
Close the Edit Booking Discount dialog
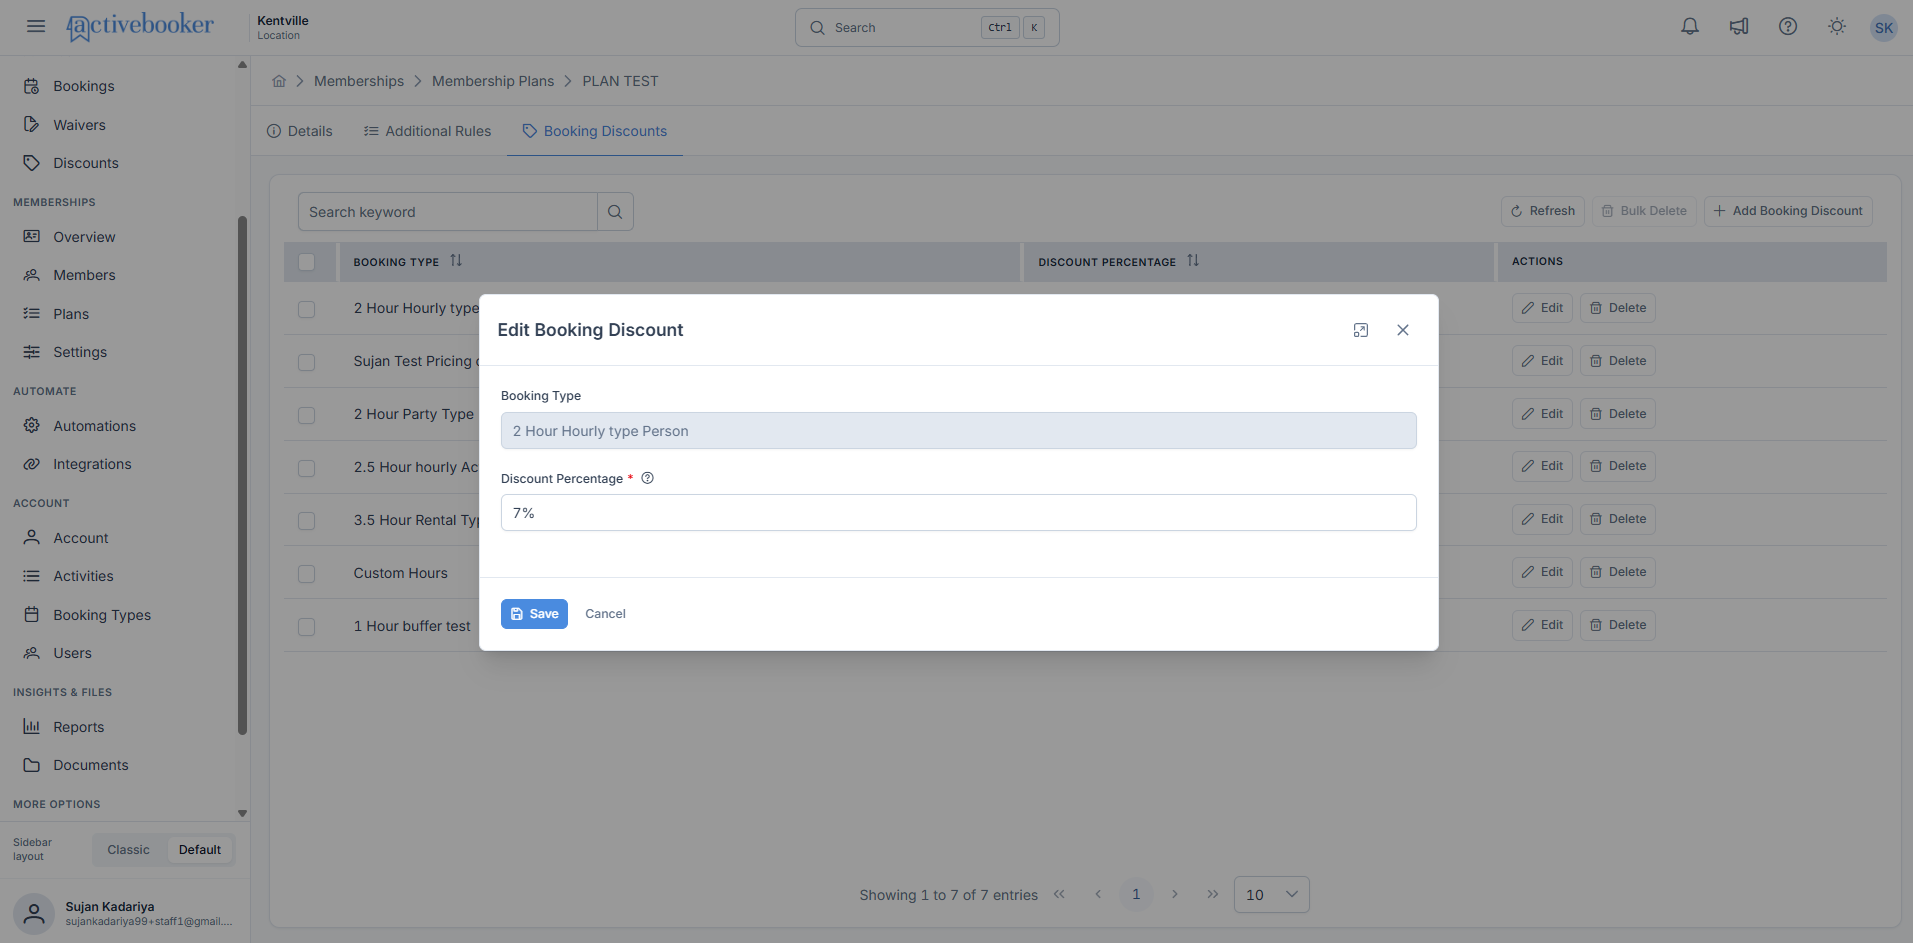click(1403, 330)
